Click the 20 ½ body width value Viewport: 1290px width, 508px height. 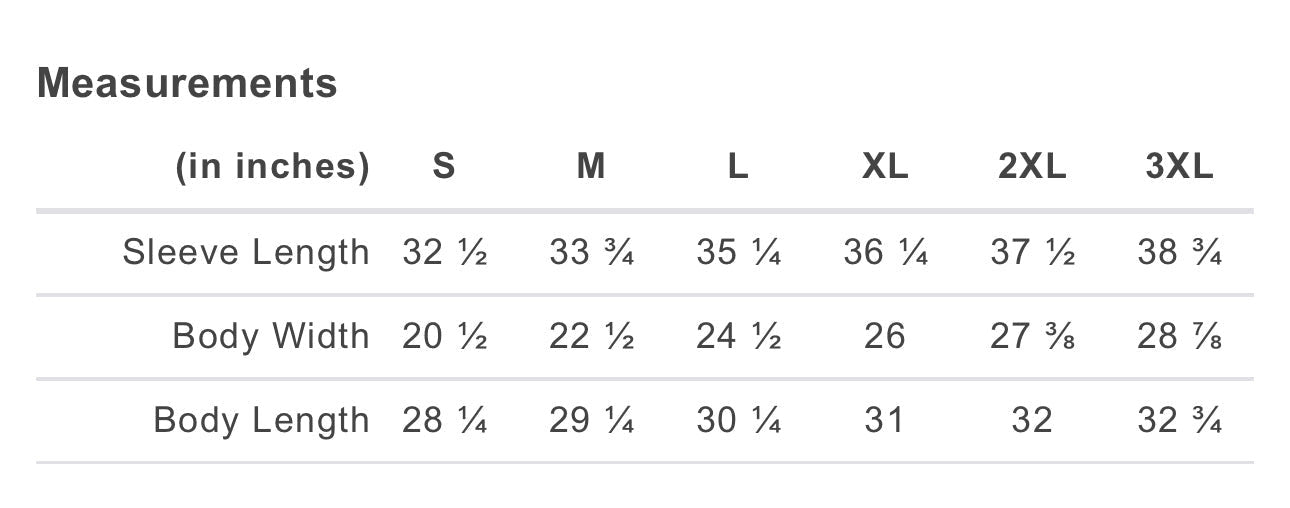click(x=444, y=336)
